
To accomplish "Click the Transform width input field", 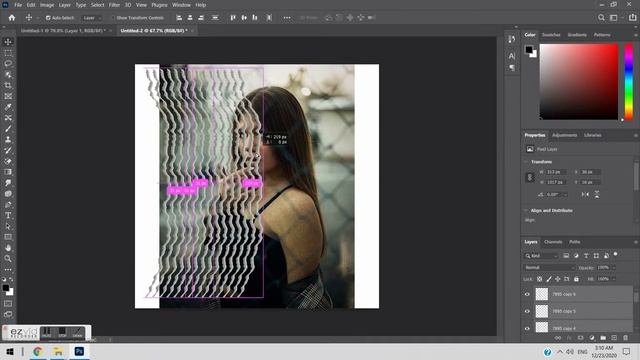I will 556,172.
